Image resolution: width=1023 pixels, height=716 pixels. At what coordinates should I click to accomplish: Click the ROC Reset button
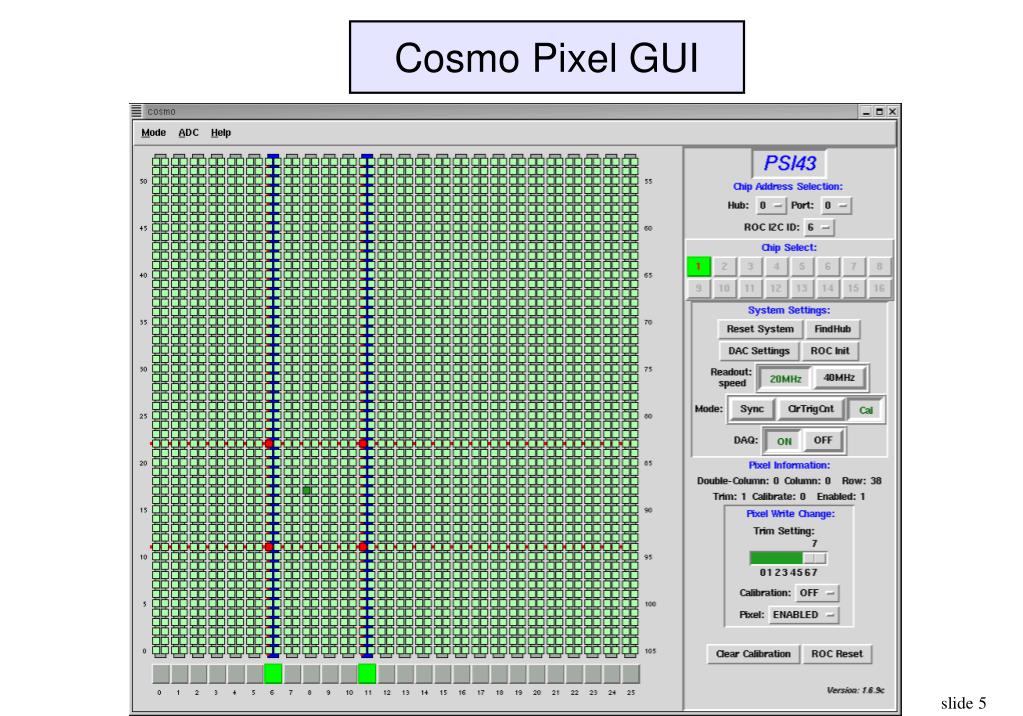coord(836,654)
